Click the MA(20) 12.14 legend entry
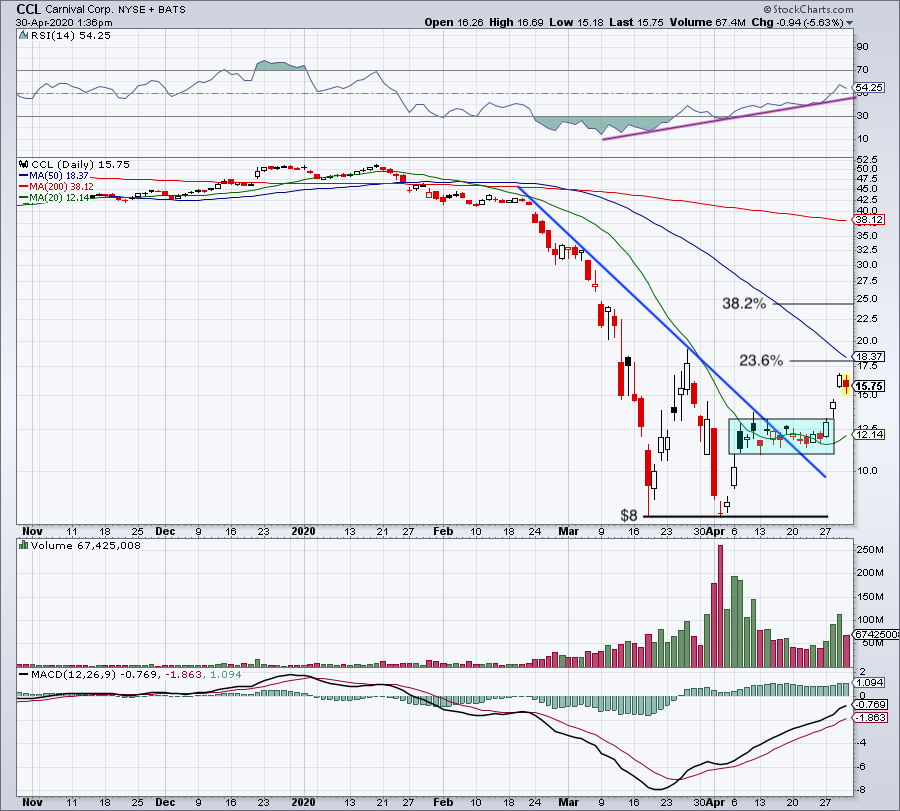 54,197
